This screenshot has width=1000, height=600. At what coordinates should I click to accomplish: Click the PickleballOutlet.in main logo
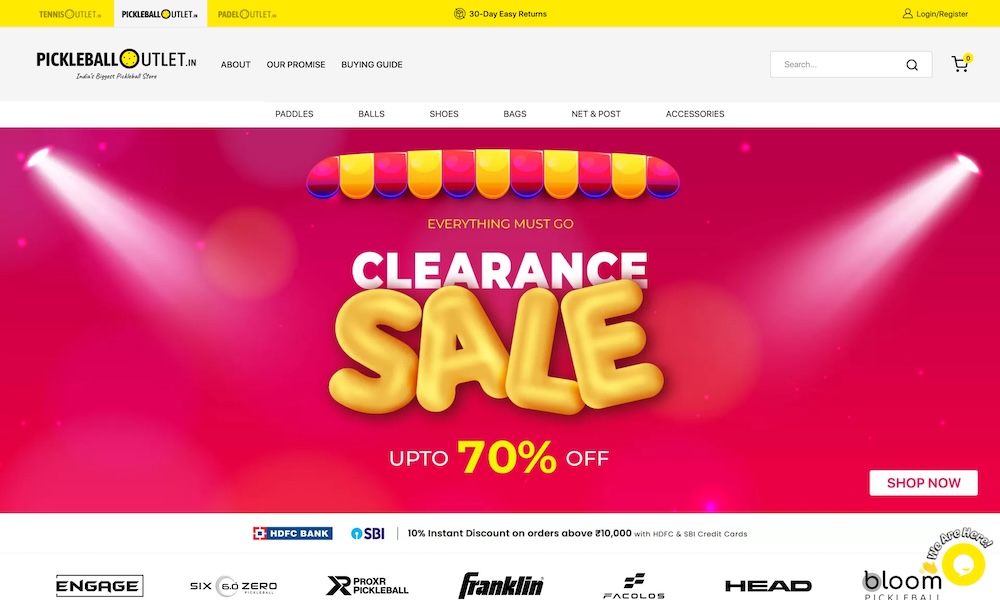click(x=116, y=64)
